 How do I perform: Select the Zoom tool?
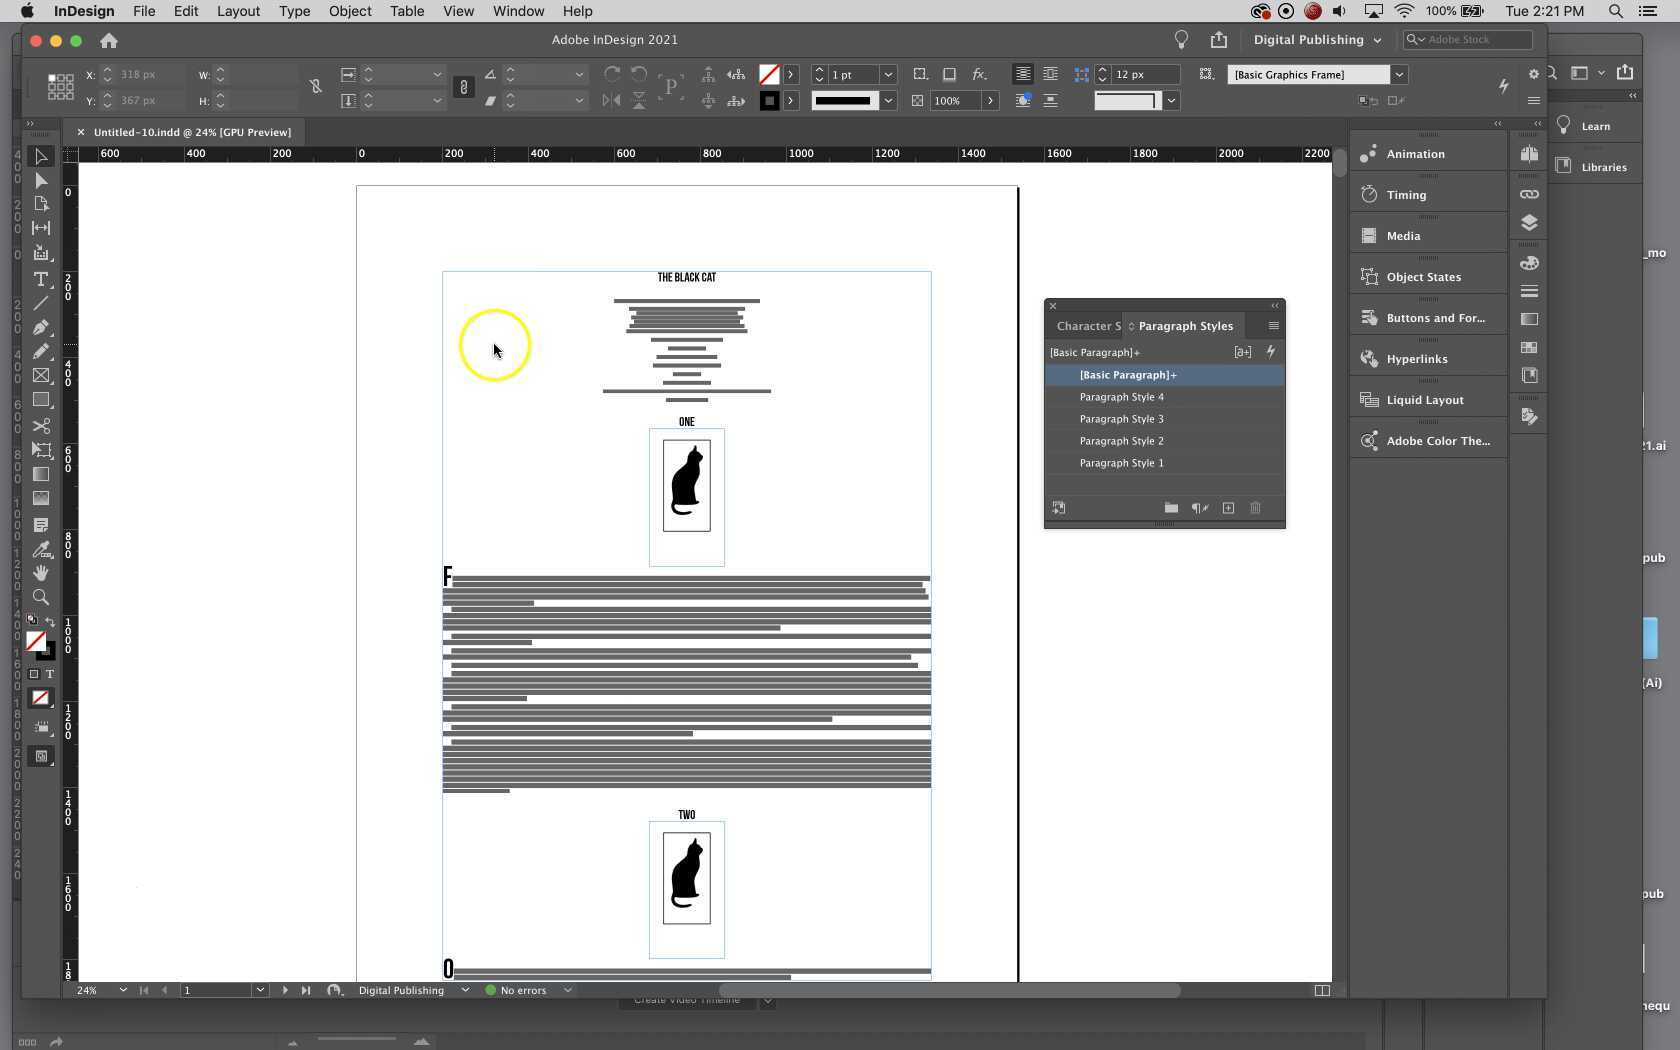(41, 598)
